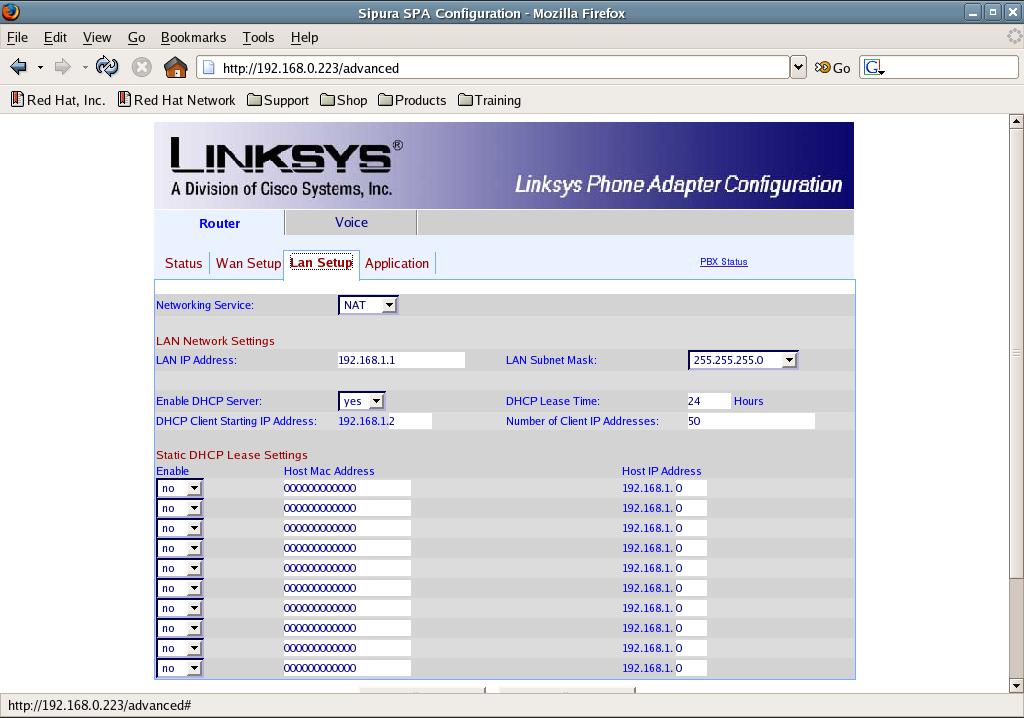
Task: Open the Training bookmarks folder
Action: click(489, 100)
